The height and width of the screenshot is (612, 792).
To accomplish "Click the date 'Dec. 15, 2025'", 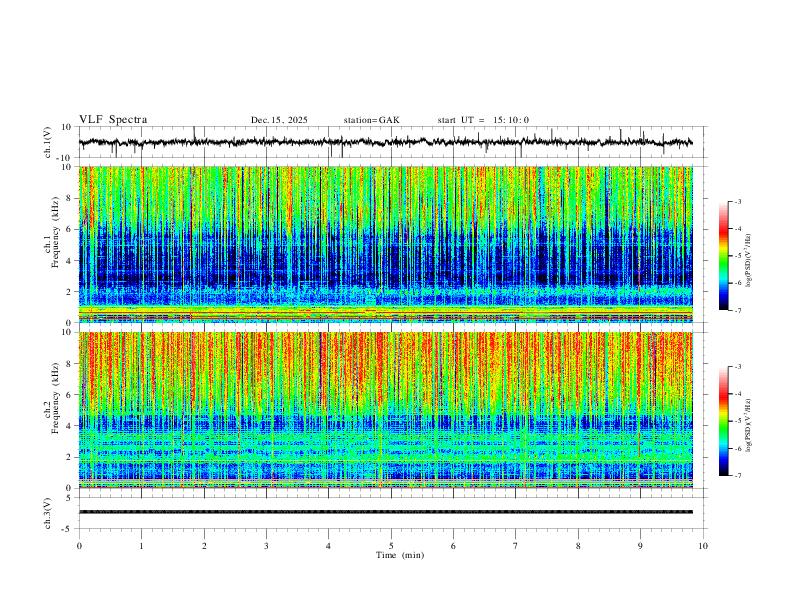I will [x=279, y=120].
